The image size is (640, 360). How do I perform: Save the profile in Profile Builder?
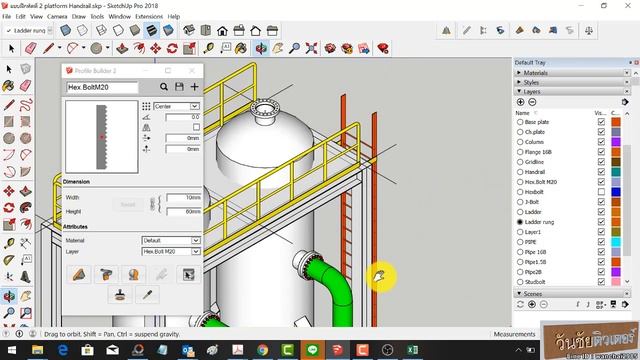coord(179,87)
